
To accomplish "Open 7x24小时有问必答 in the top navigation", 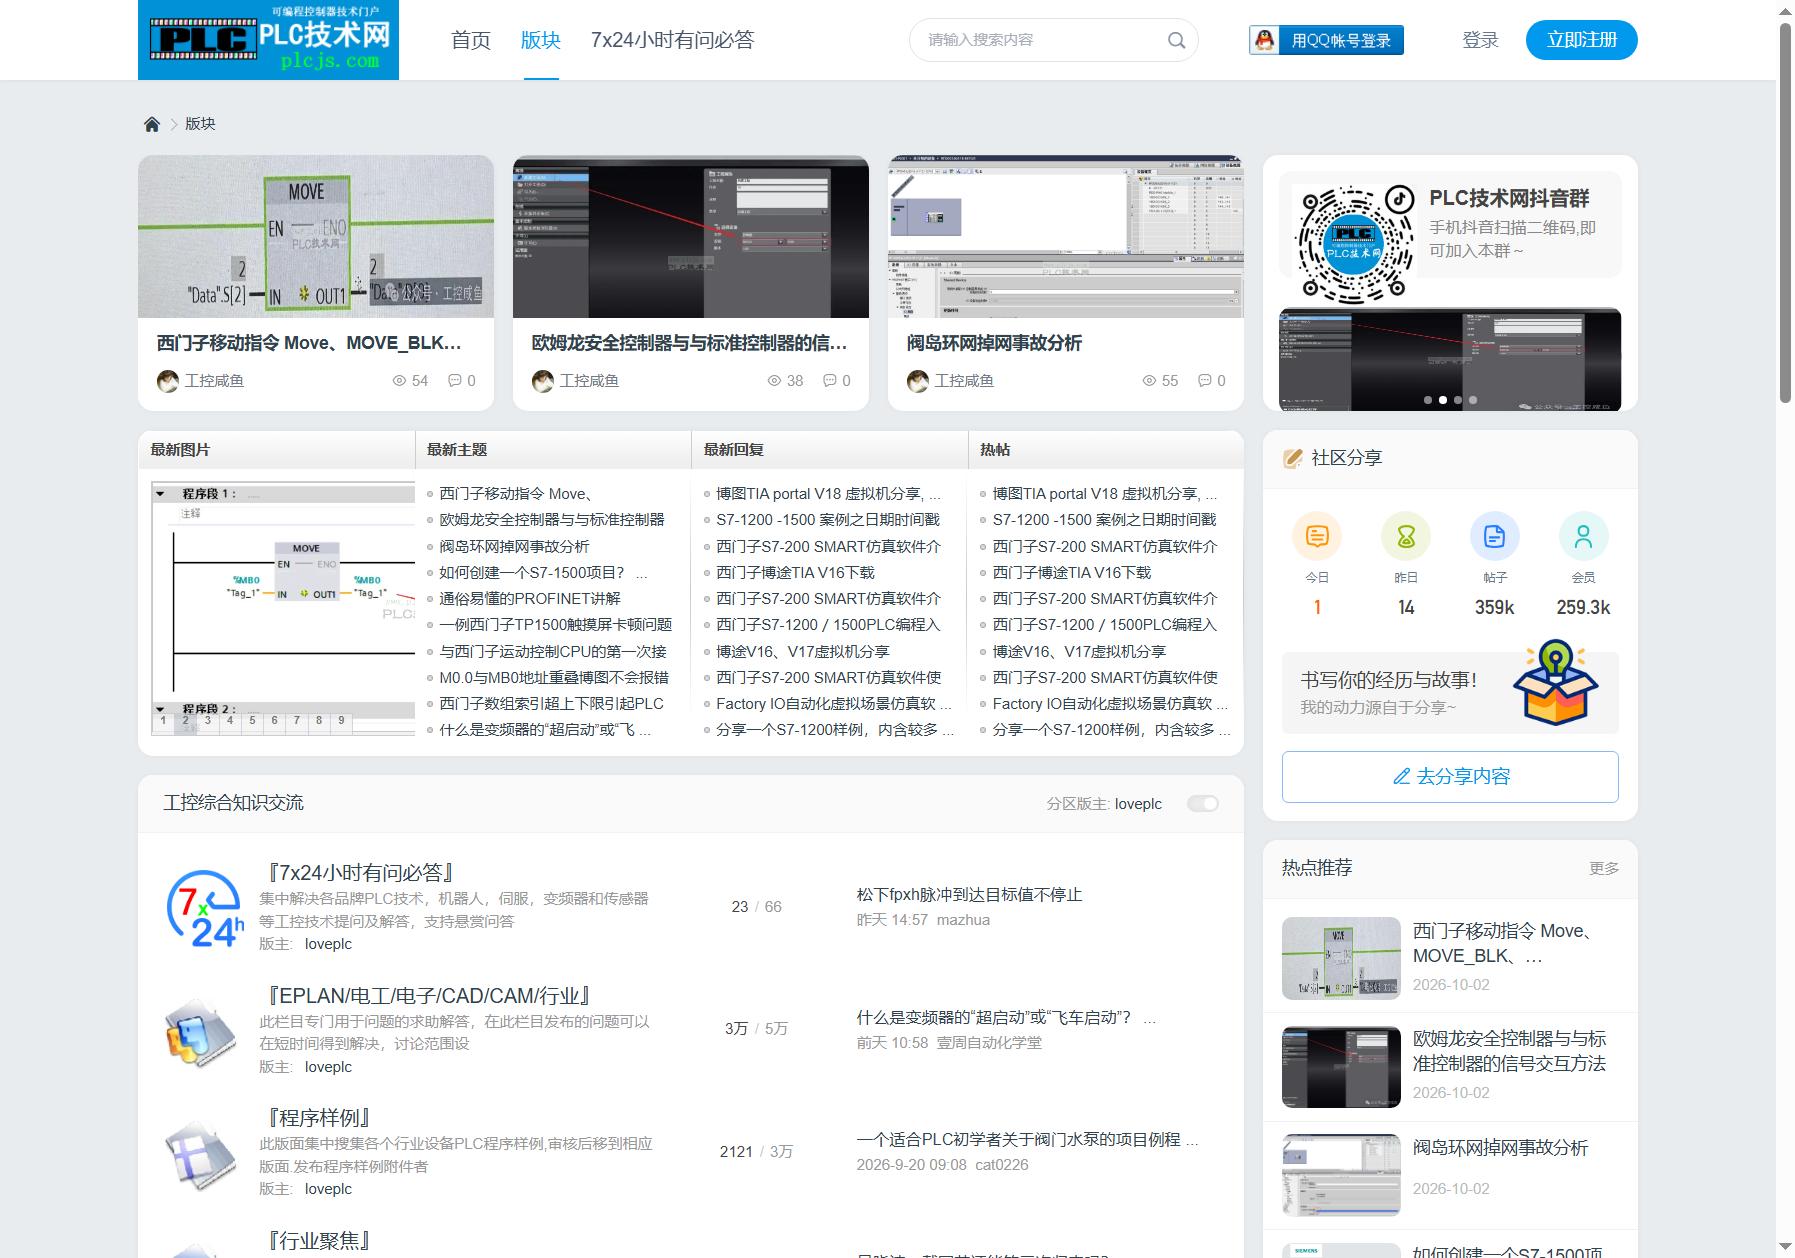I will [x=672, y=40].
